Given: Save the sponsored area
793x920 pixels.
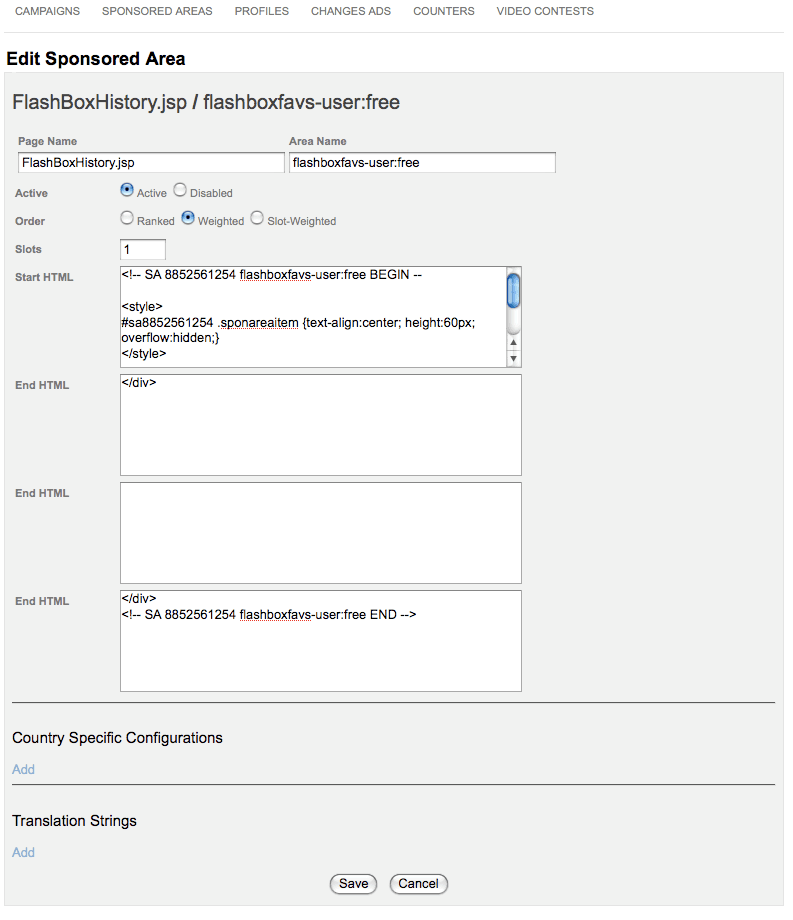Looking at the screenshot, I should [353, 884].
